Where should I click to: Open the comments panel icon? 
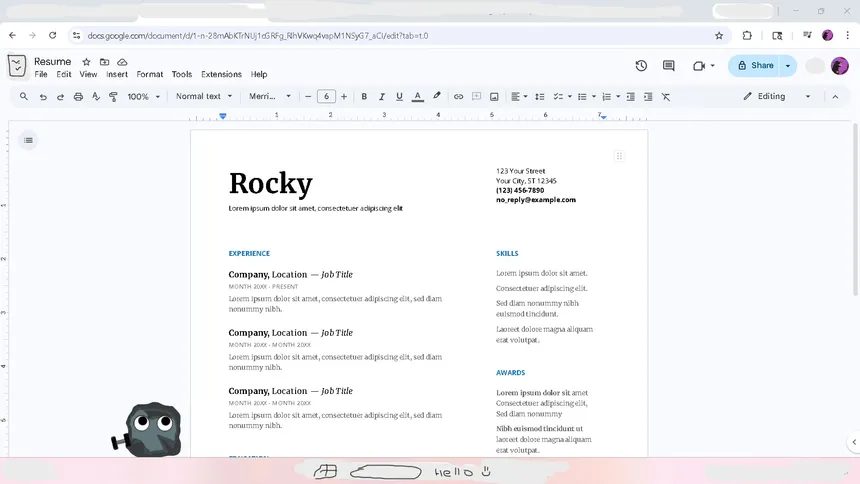point(669,66)
